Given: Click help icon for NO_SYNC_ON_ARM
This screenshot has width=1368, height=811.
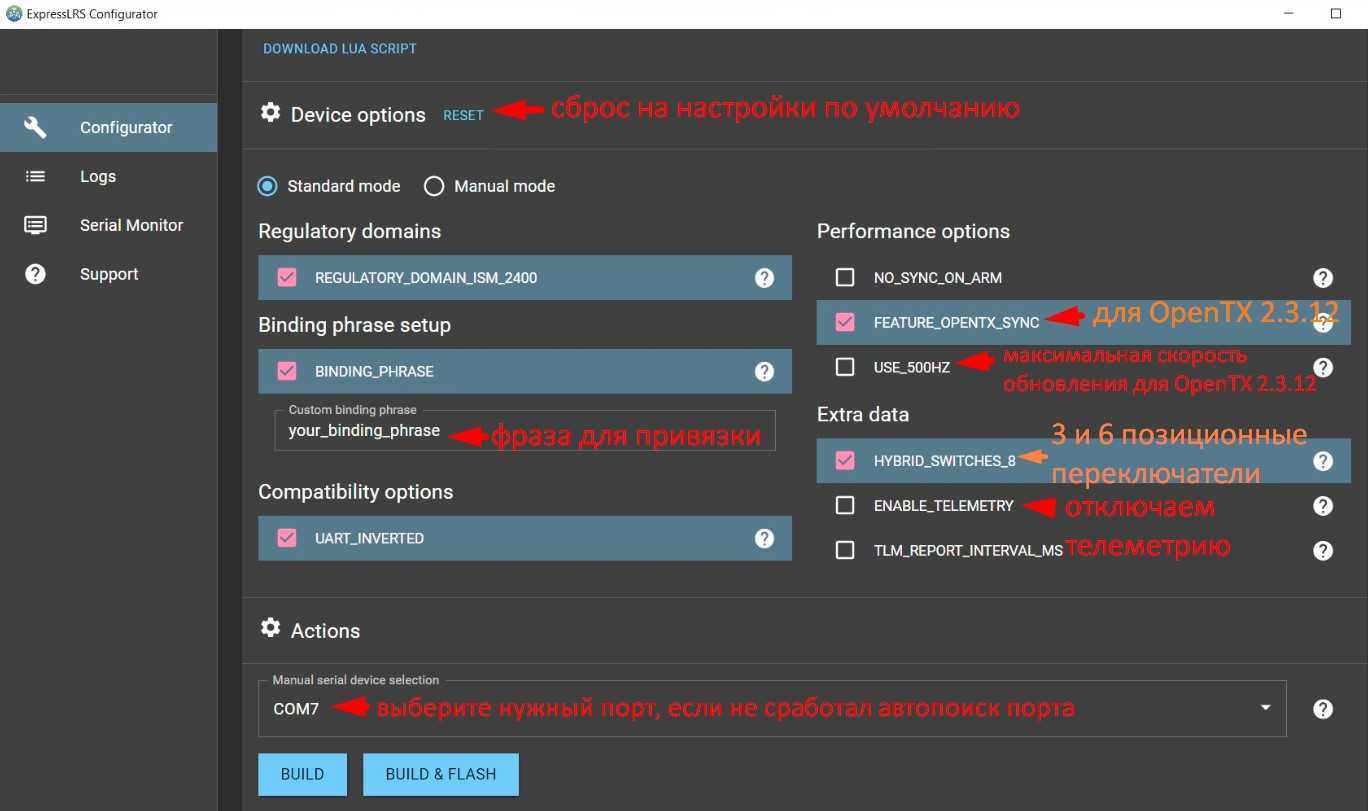Looking at the screenshot, I should [1322, 278].
